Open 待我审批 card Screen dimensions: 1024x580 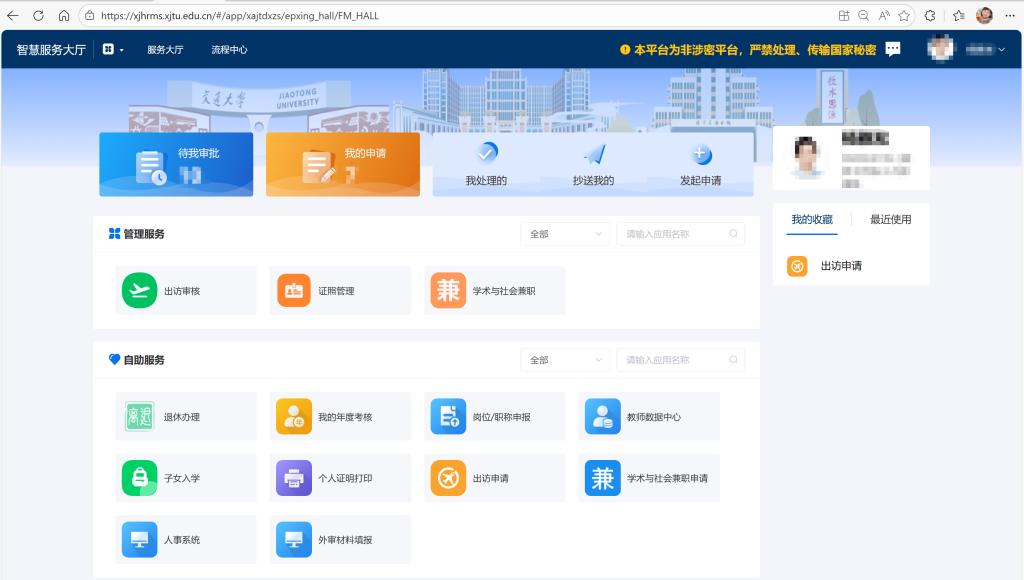tap(176, 164)
